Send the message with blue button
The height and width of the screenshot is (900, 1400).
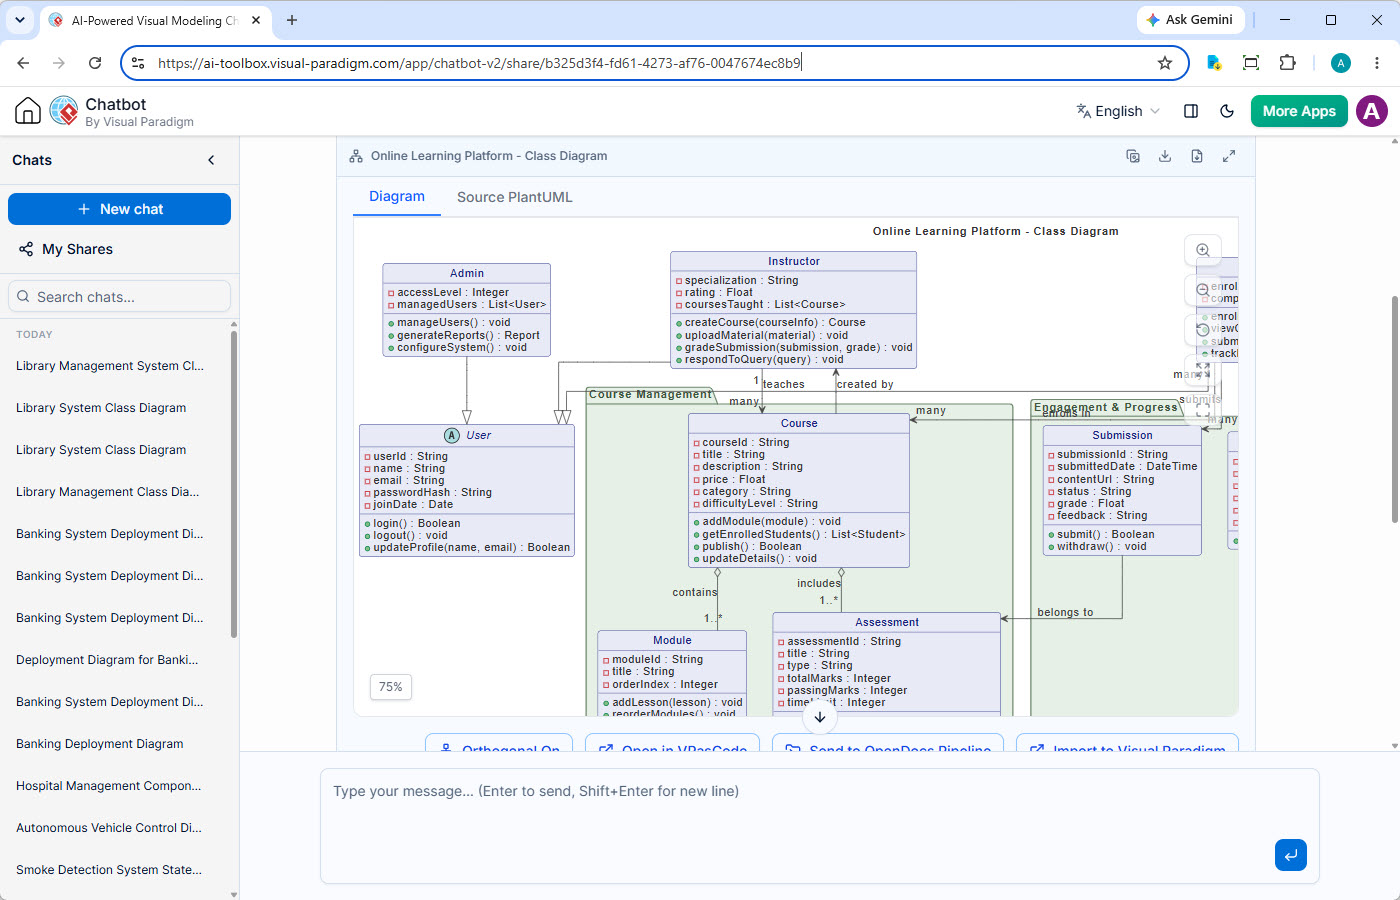point(1291,855)
